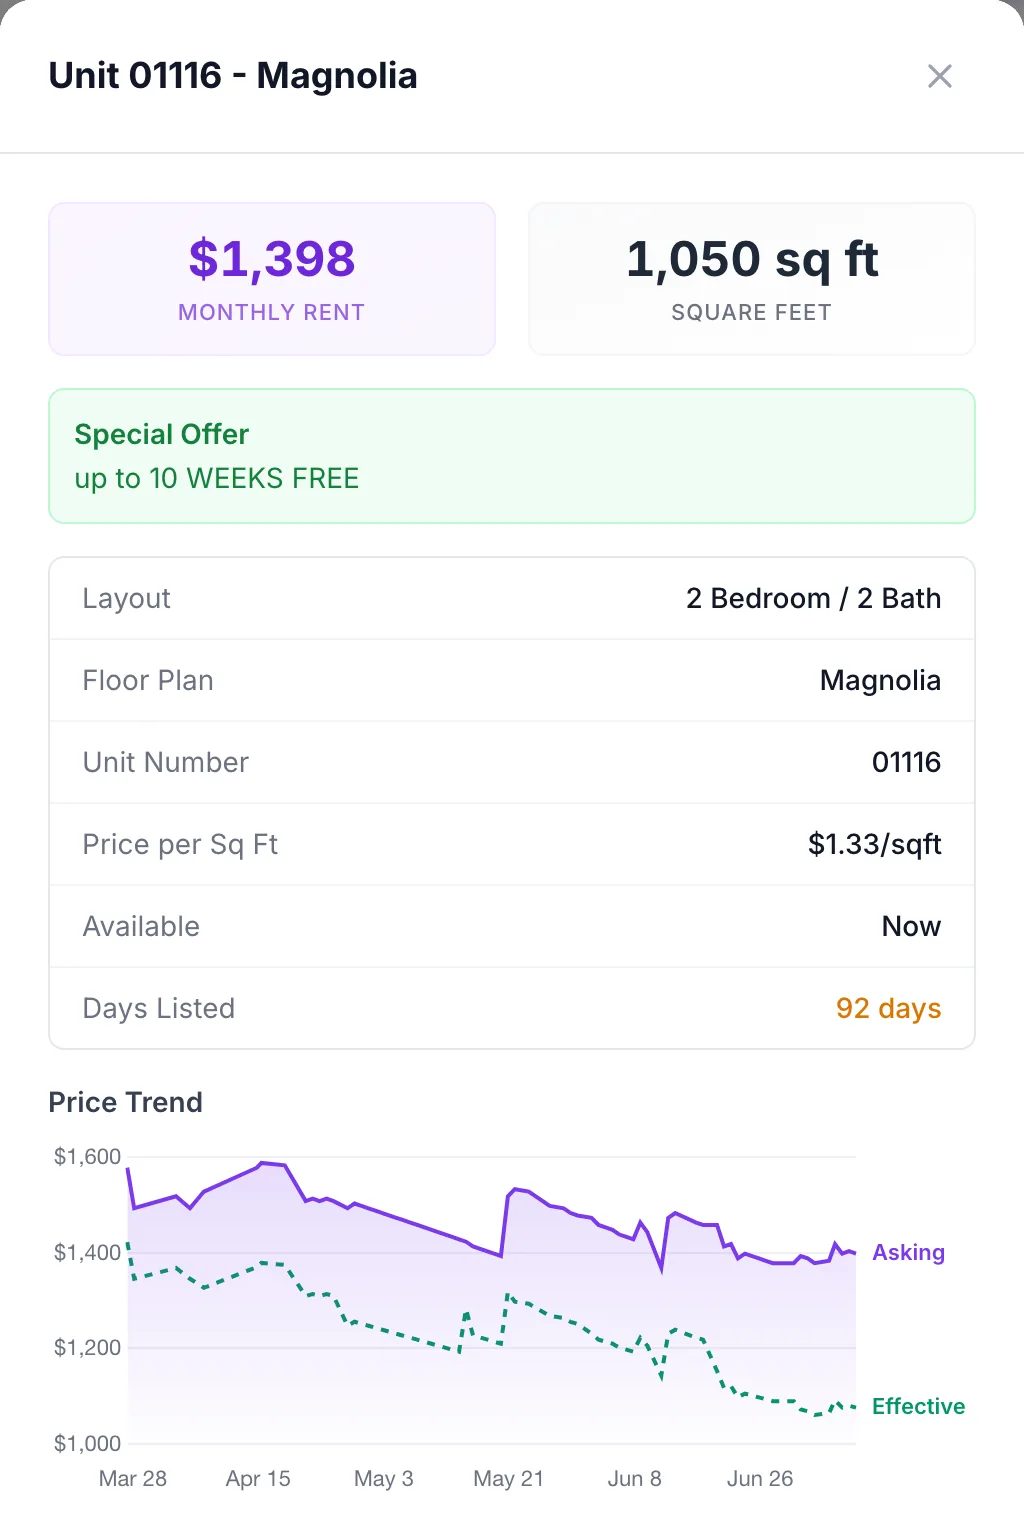
Task: Click the Available value 'Now'
Action: (x=911, y=926)
